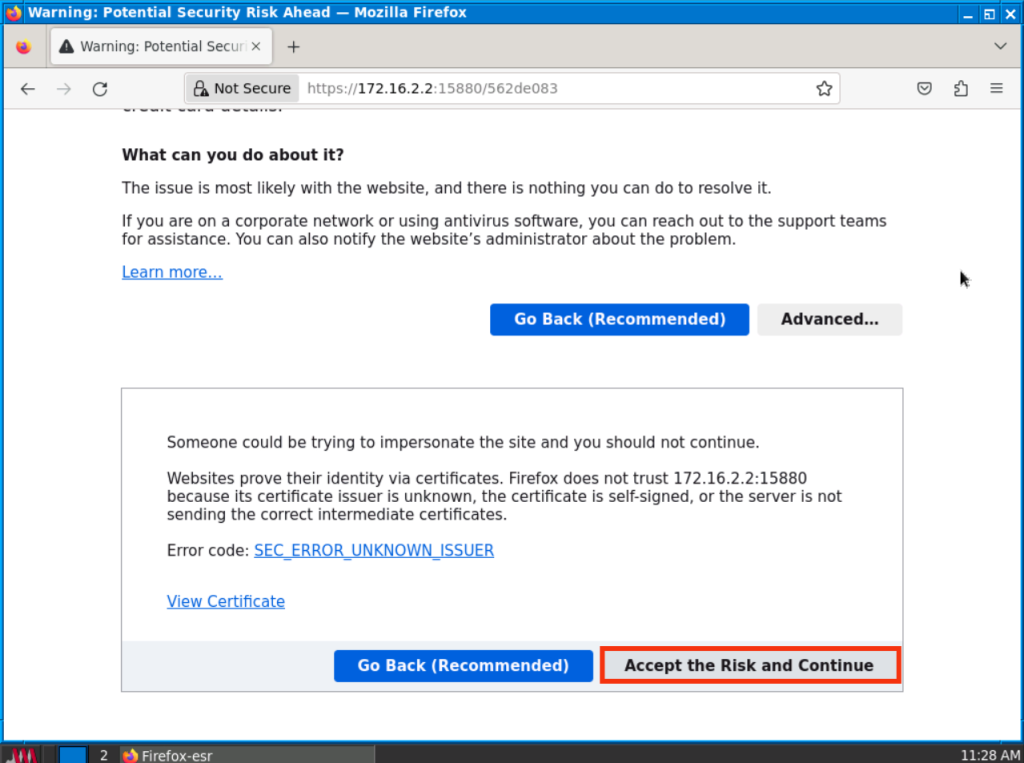Expand the List all tabs chevron
Image resolution: width=1024 pixels, height=763 pixels.
(x=1000, y=46)
